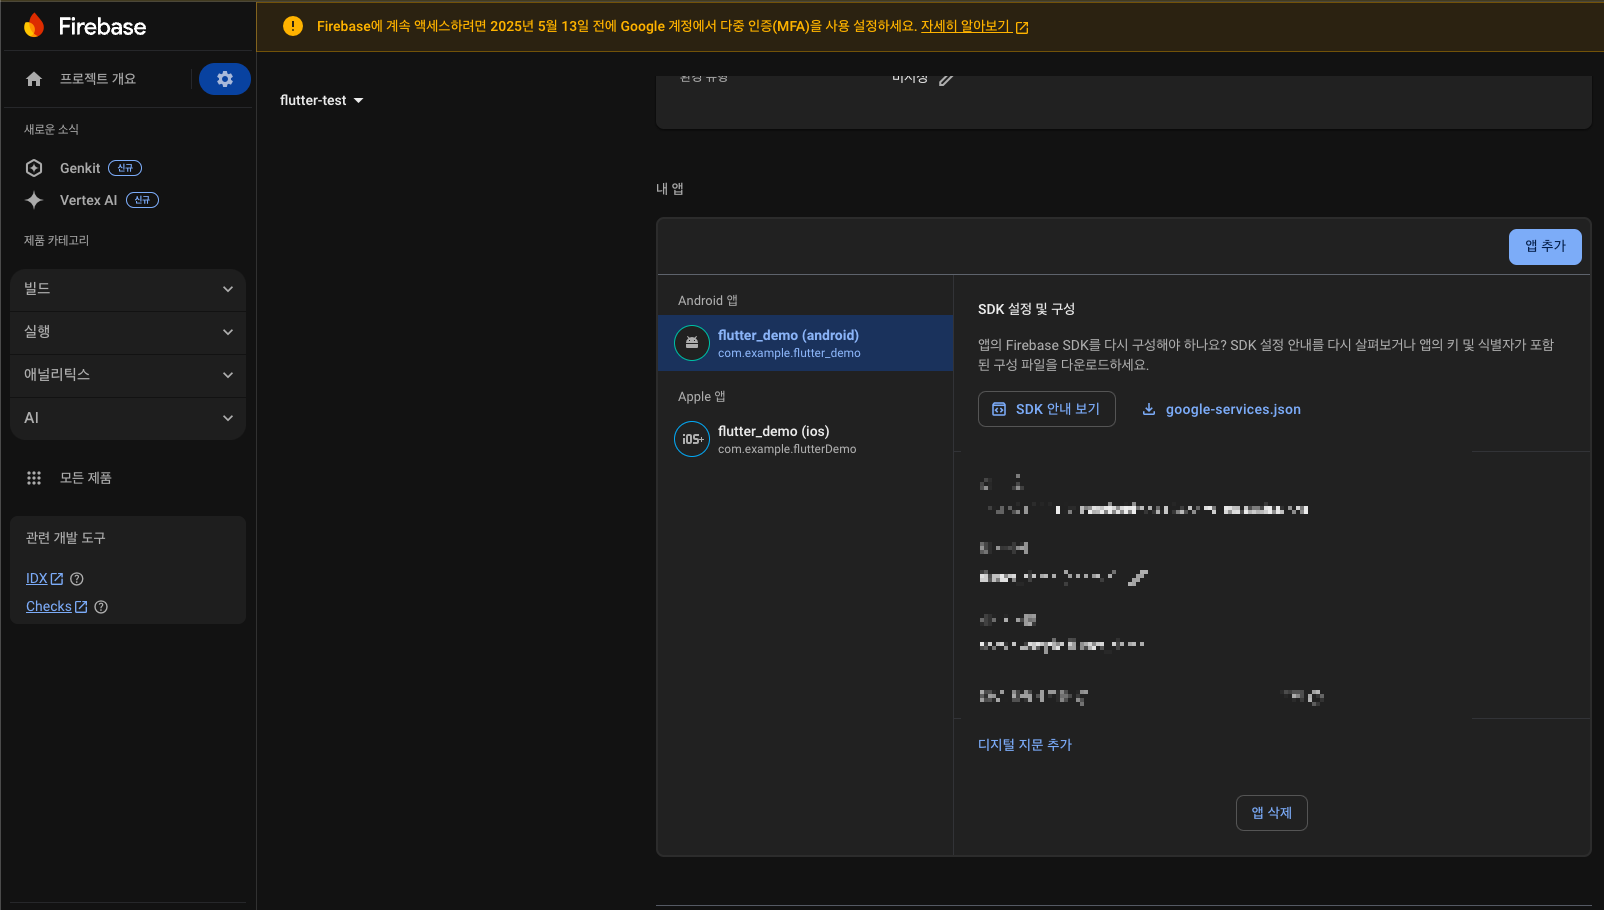The height and width of the screenshot is (910, 1604).
Task: Click the yellow MFA warning icon
Action: click(x=293, y=26)
